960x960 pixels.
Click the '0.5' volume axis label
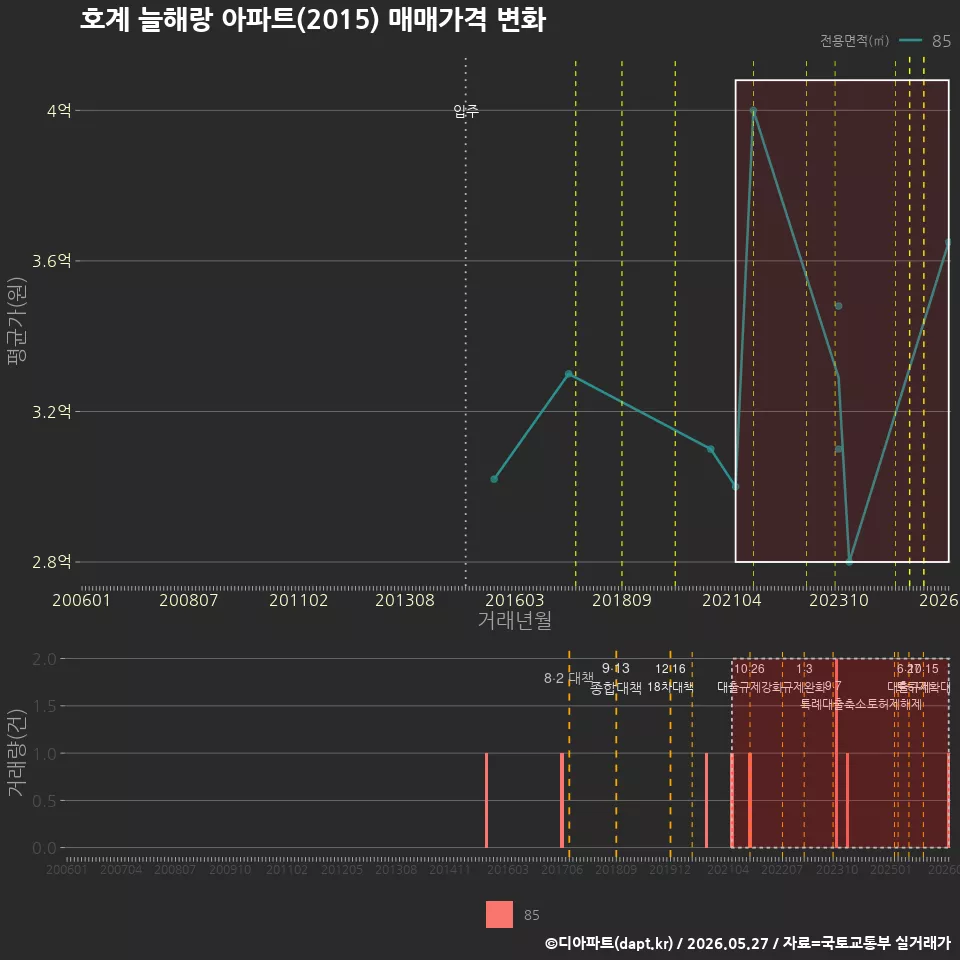[x=44, y=801]
